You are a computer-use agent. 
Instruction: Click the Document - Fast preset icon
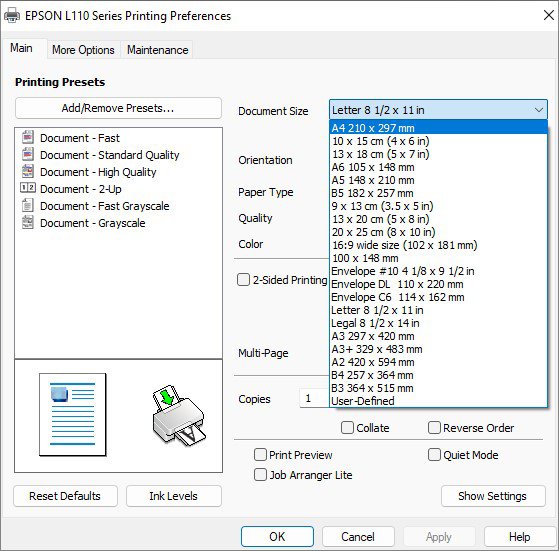28,138
